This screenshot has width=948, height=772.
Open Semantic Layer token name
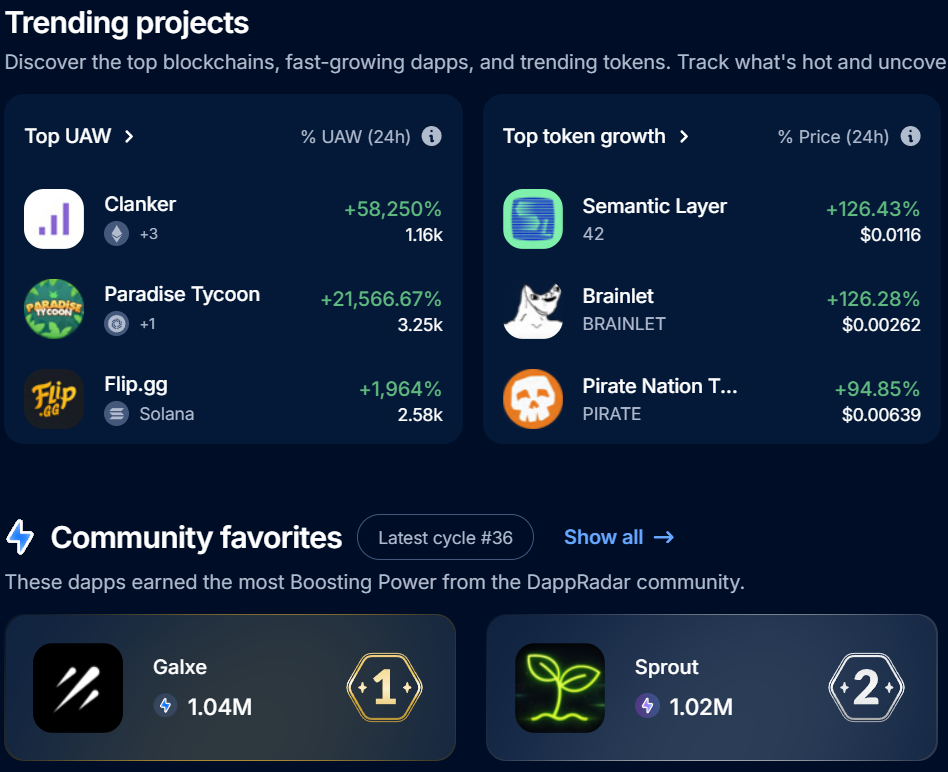pos(654,206)
